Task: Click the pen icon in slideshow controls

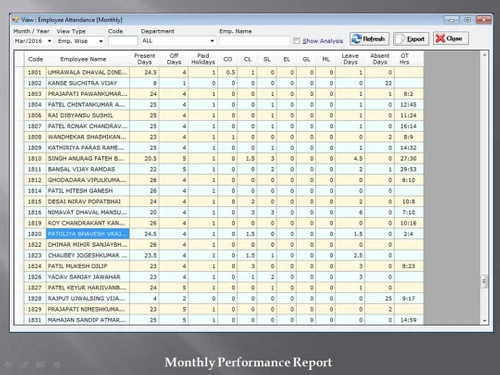Action: tap(24, 365)
